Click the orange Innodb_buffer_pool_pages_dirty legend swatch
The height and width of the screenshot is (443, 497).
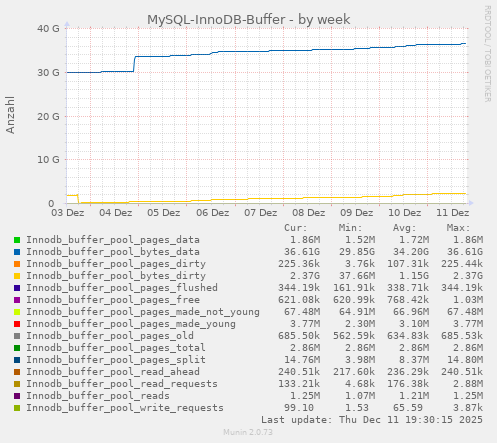pyautogui.click(x=17, y=264)
